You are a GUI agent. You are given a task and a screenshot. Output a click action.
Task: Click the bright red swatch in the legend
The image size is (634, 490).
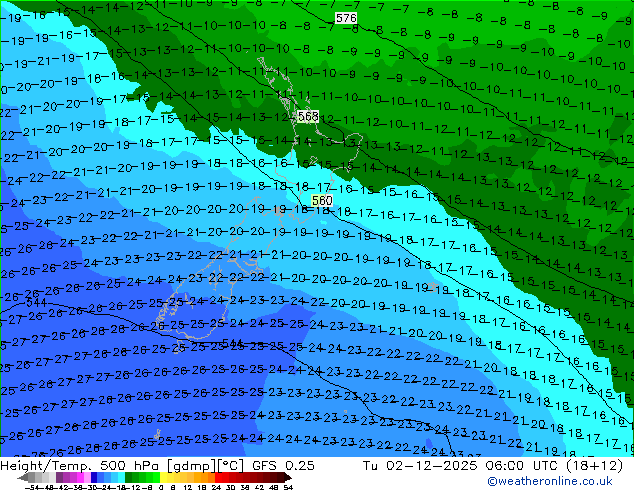219,478
